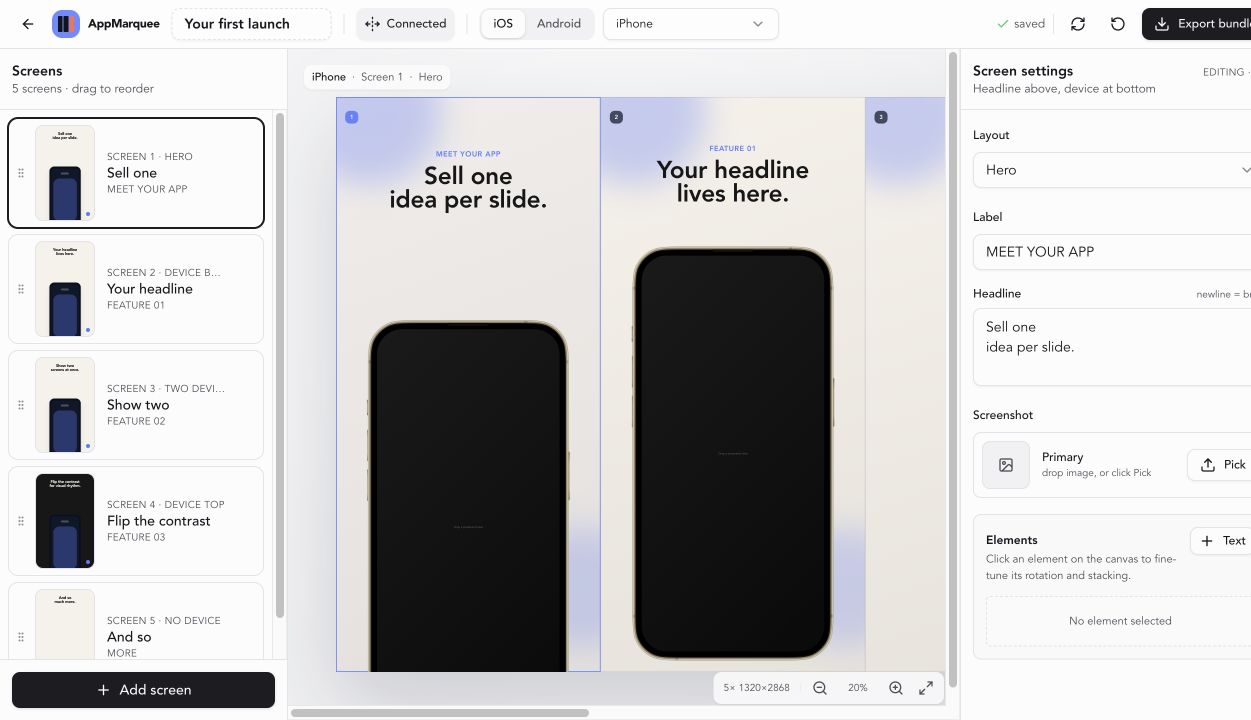
Task: Switch platform to iOS
Action: 503,24
